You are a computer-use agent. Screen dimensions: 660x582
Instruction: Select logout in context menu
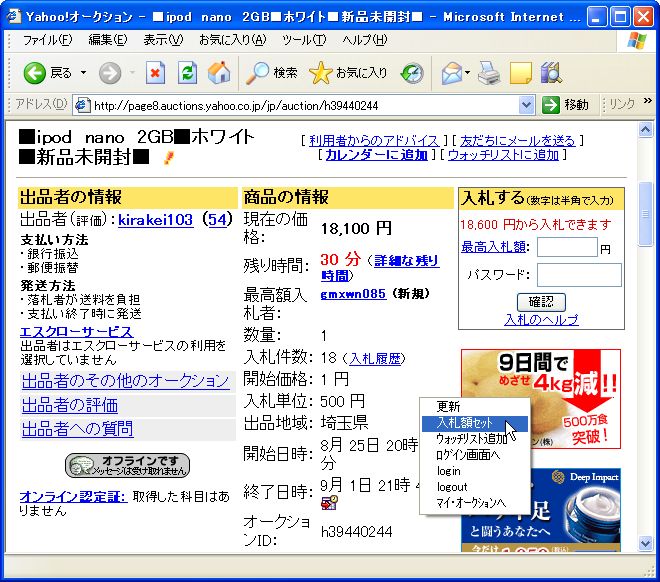(475, 487)
